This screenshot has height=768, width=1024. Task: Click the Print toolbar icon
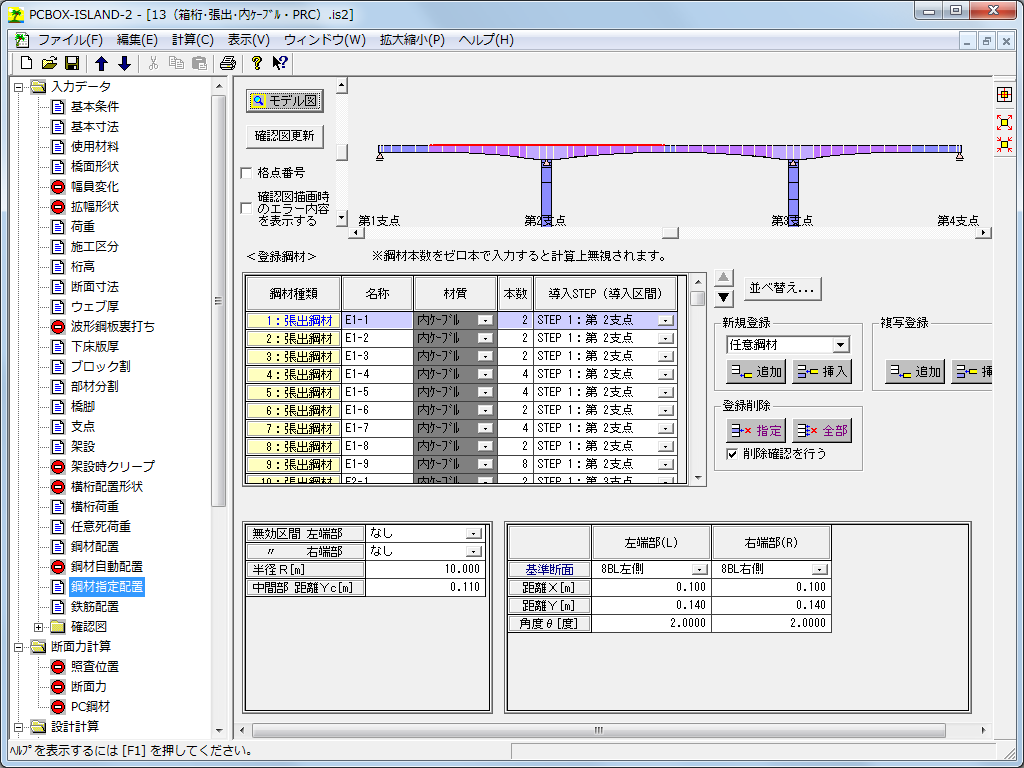[227, 63]
